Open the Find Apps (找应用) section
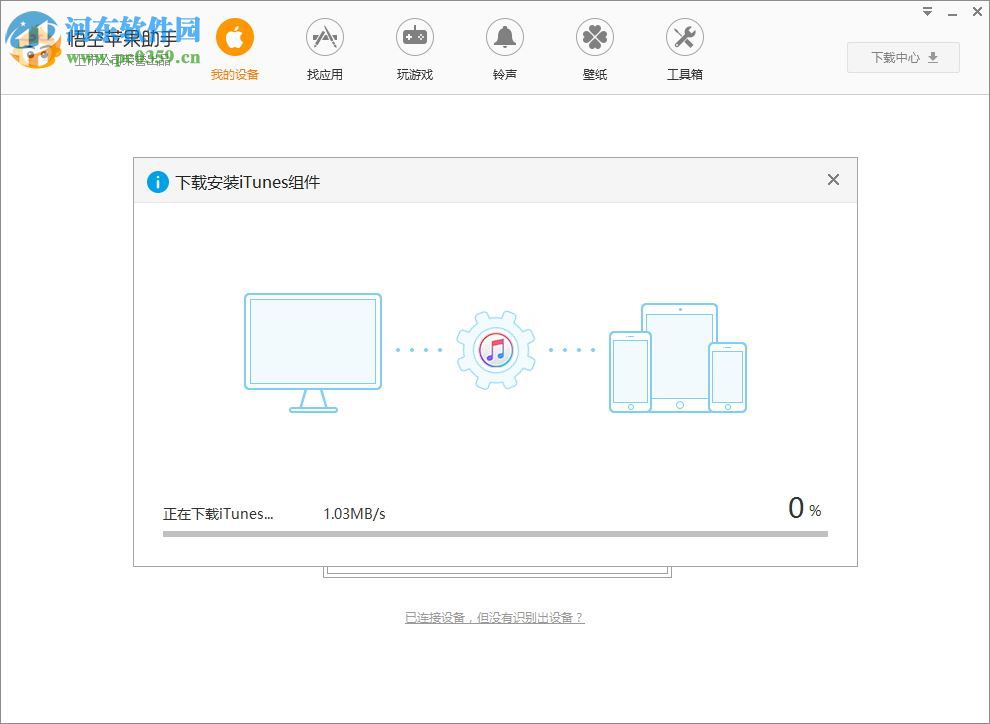990x724 pixels. 325,50
